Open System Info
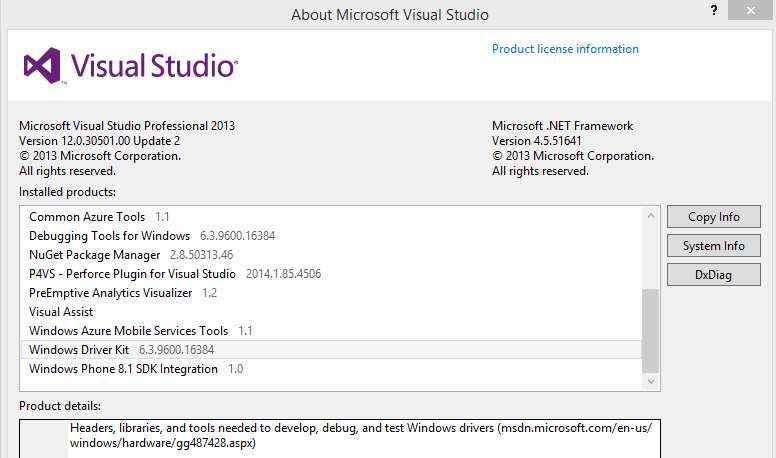 (x=714, y=246)
